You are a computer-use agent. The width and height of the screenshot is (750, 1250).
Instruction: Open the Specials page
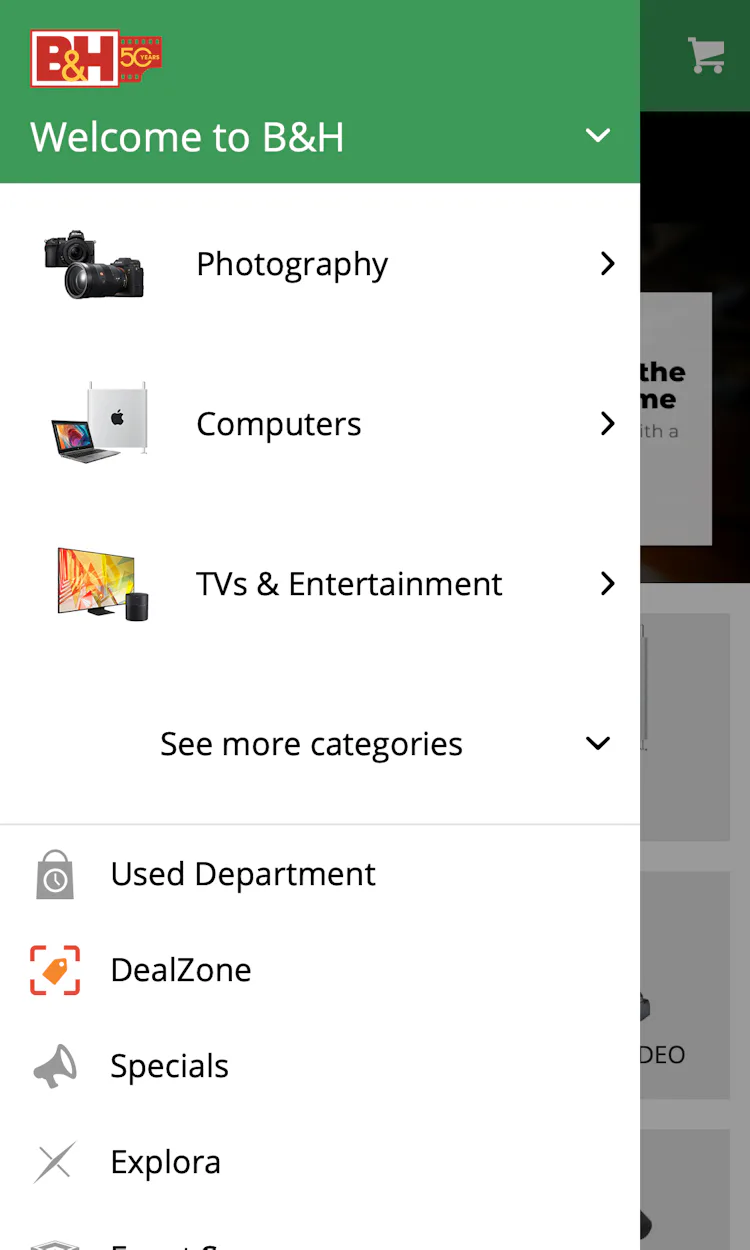pos(170,1065)
